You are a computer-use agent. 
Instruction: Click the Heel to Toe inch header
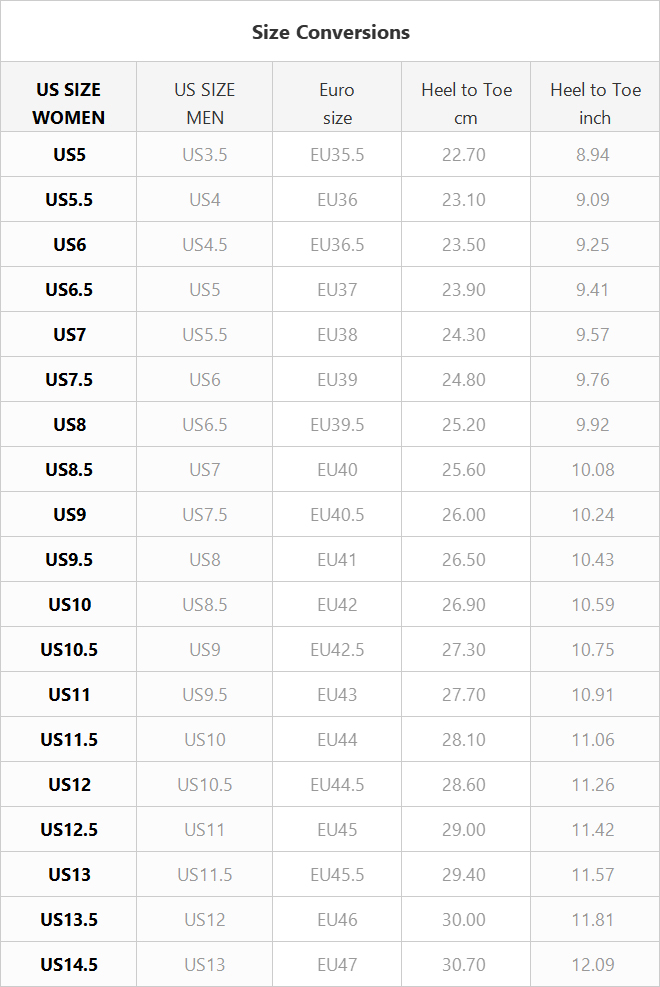[595, 103]
